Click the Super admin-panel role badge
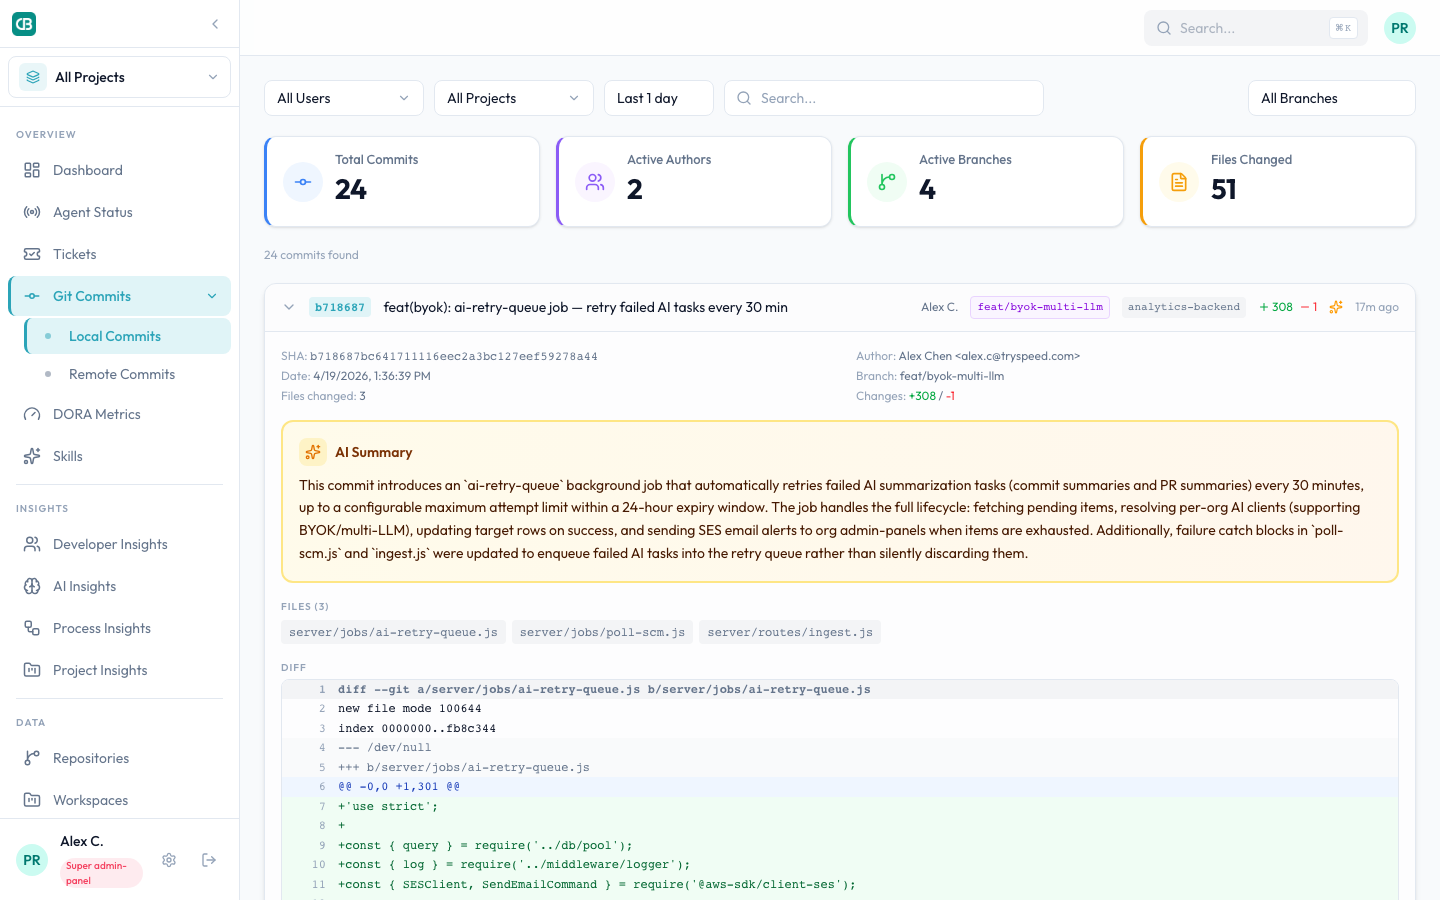1440x900 pixels. point(101,873)
